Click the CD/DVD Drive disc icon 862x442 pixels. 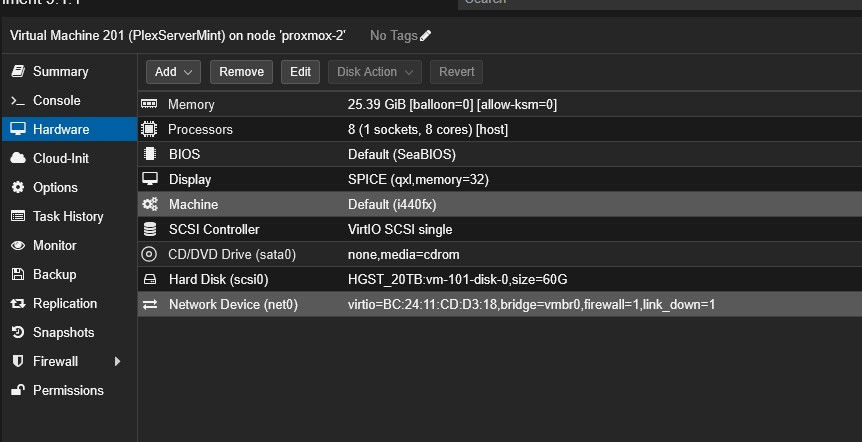coord(149,254)
